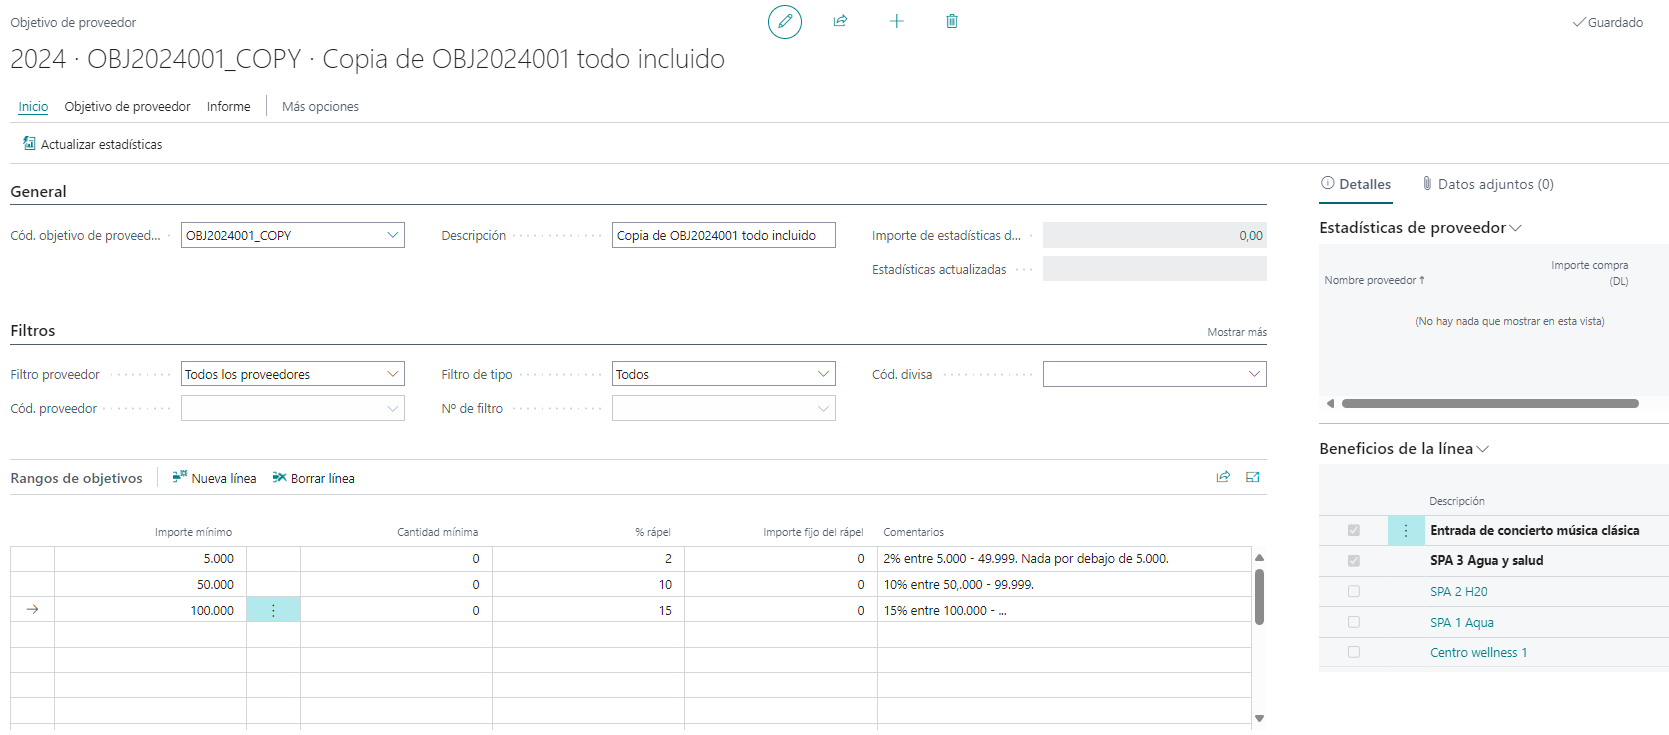Image resolution: width=1669 pixels, height=735 pixels.
Task: Switch to Datos adjuntos (0) tab
Action: tap(1488, 184)
